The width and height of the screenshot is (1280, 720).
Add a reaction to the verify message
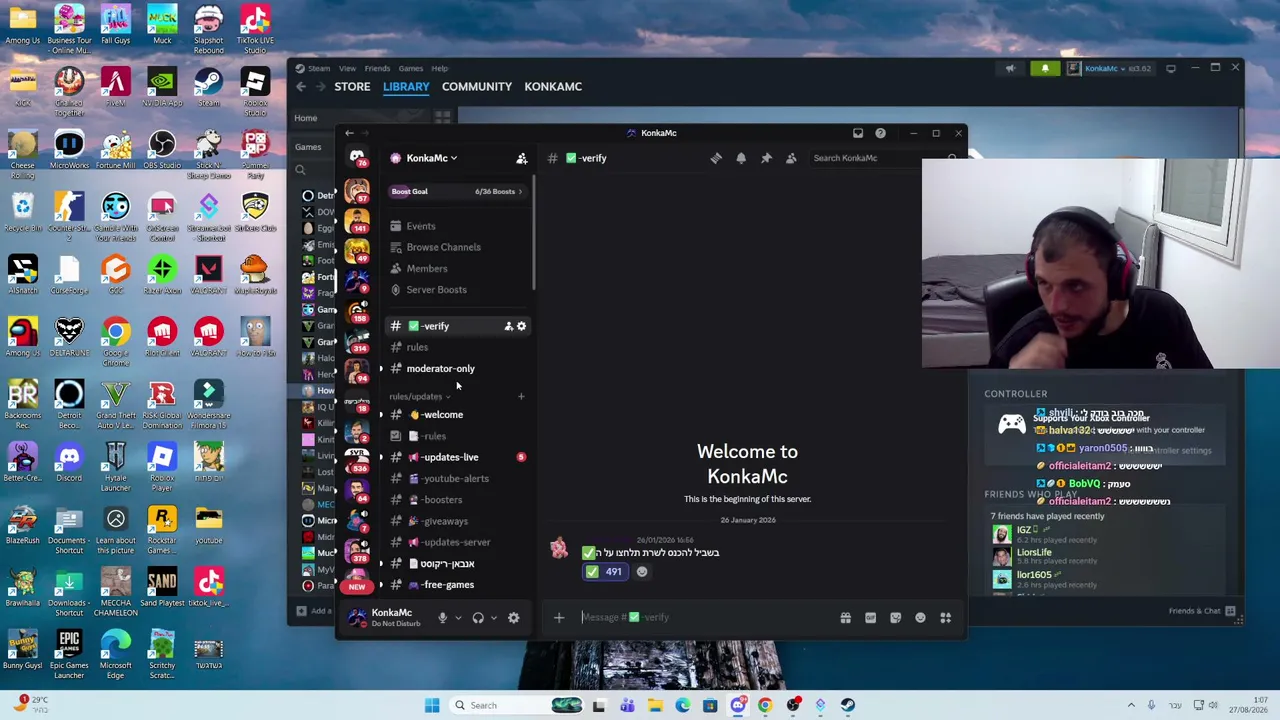coord(642,572)
